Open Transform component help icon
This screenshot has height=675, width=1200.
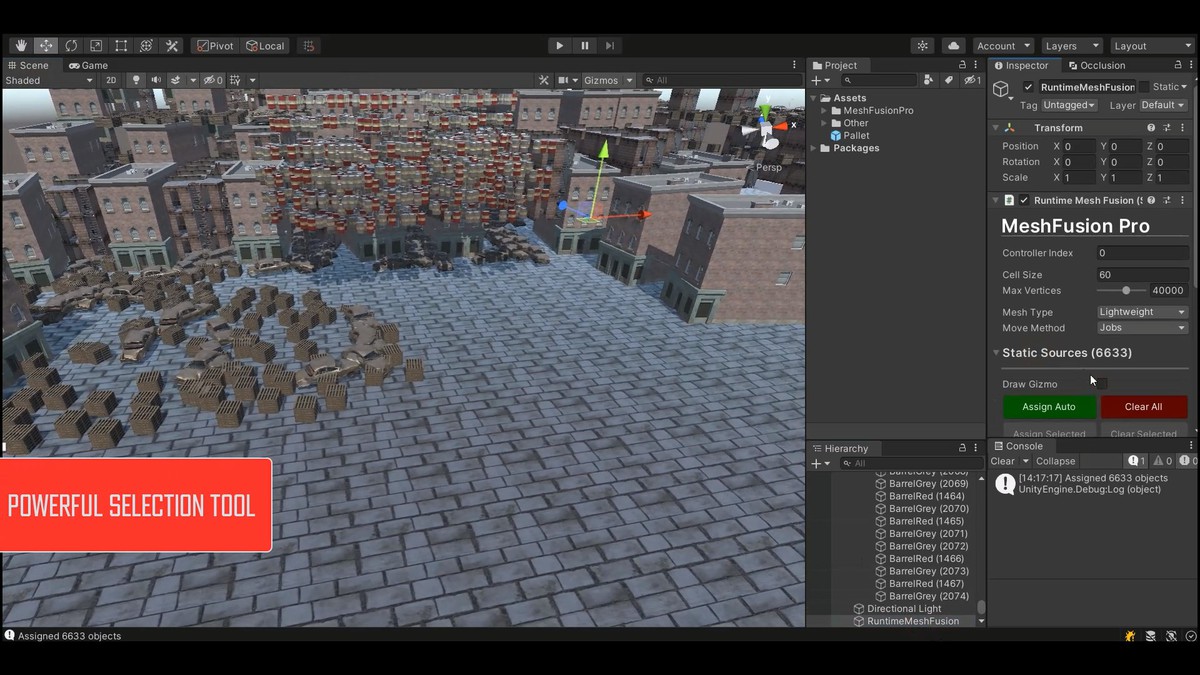1151,128
